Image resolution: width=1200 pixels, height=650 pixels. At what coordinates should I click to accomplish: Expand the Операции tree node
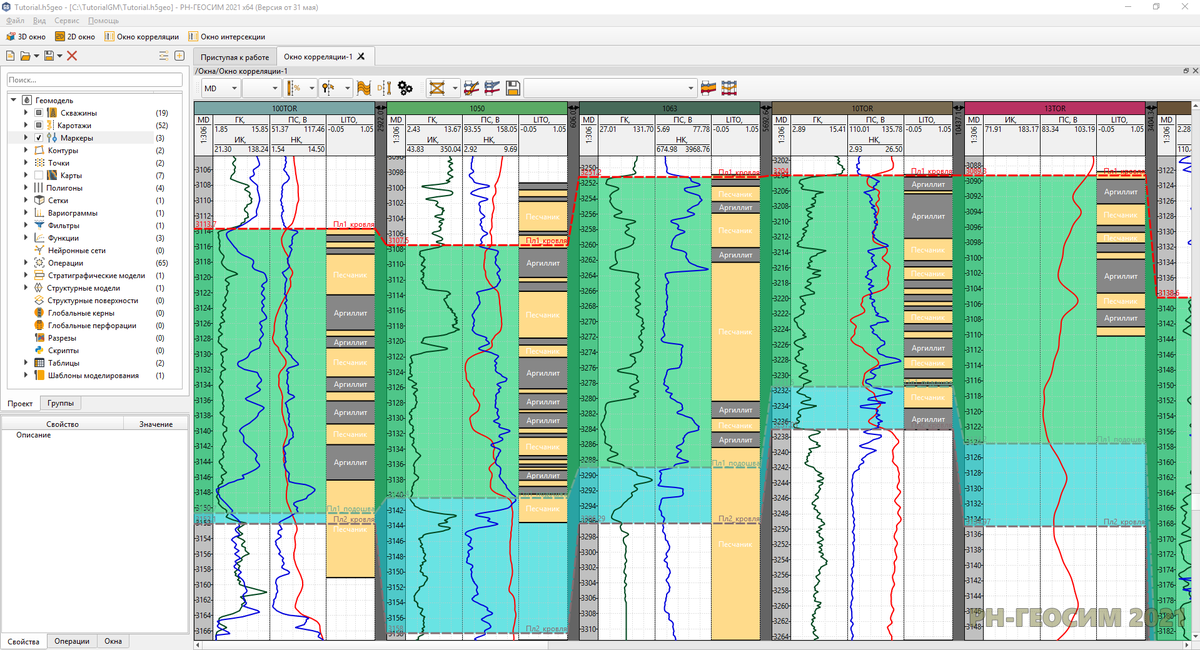(26, 263)
